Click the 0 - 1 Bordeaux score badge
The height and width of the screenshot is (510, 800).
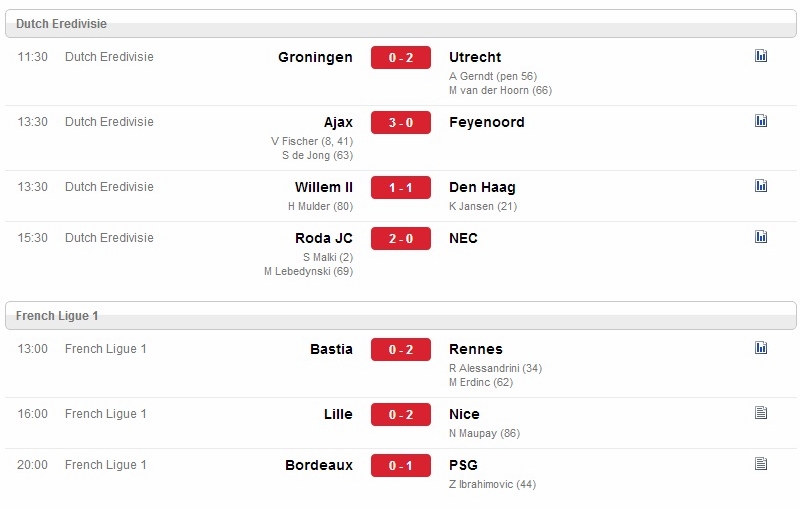(401, 466)
